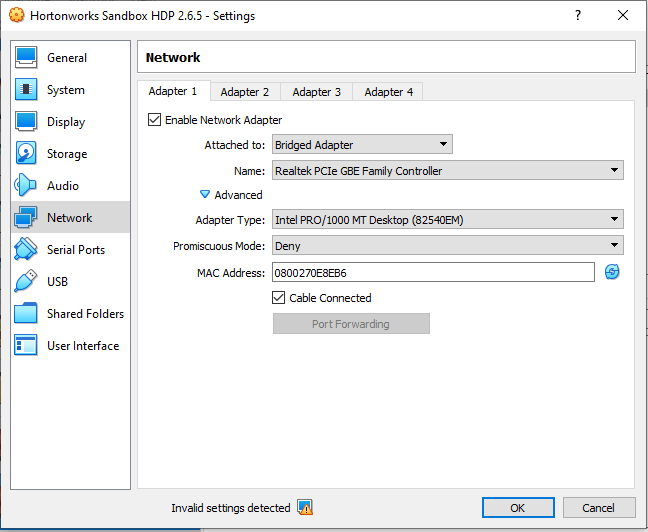Viewport: 648px width, 532px height.
Task: Uncheck the Cable Connected checkbox
Action: coord(279,298)
